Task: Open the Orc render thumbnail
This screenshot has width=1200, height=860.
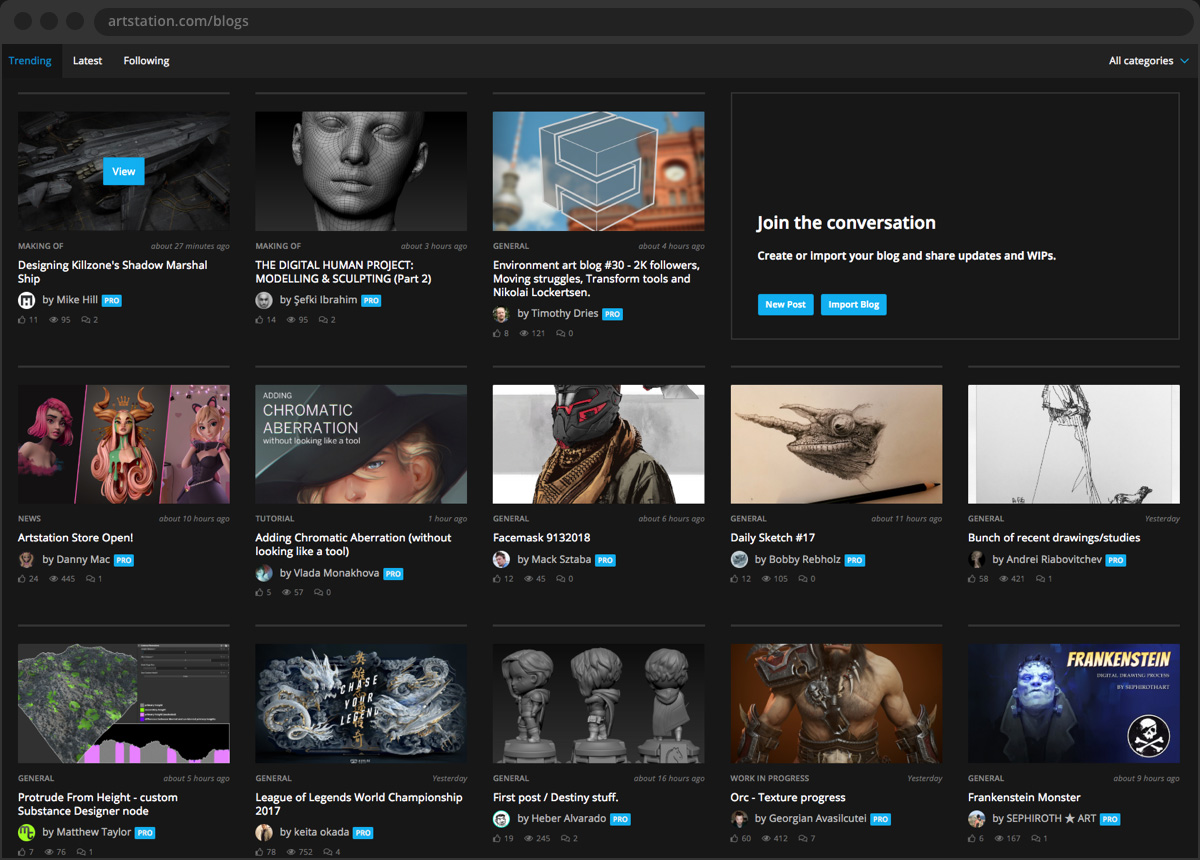Action: pos(836,703)
